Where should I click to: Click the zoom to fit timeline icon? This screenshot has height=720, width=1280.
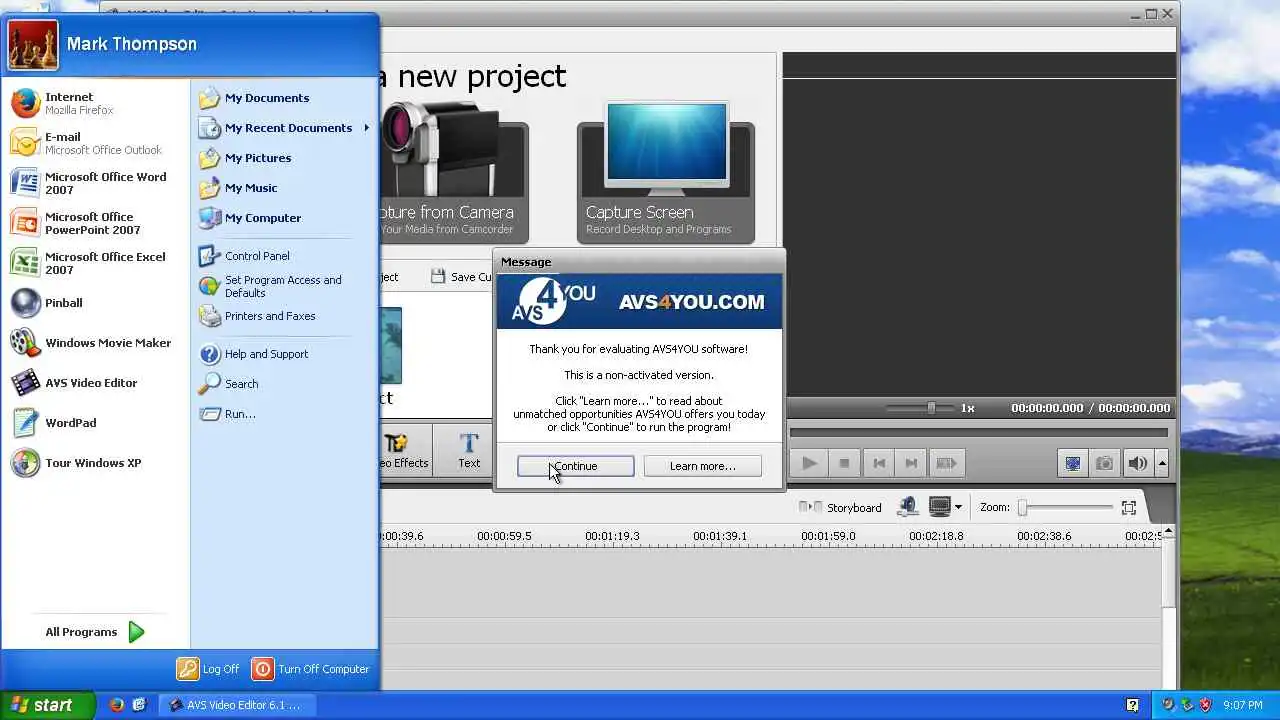pos(1129,508)
